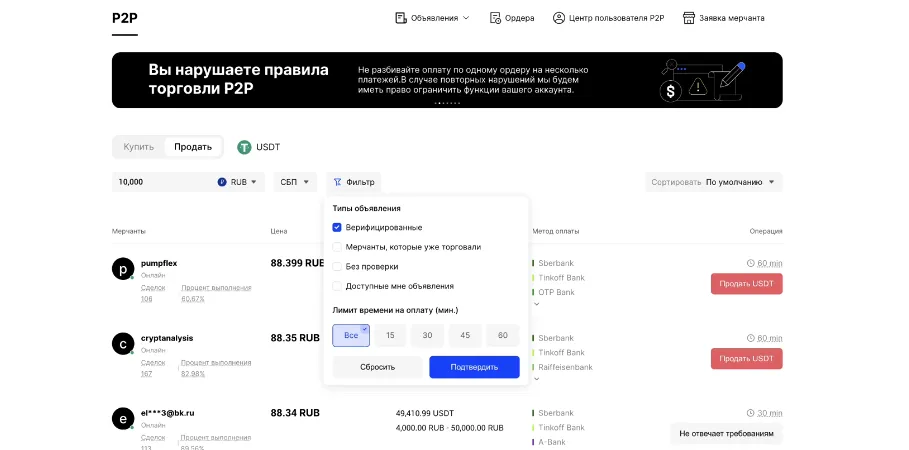The width and height of the screenshot is (909, 450).
Task: Select the Продать tab
Action: [x=193, y=147]
